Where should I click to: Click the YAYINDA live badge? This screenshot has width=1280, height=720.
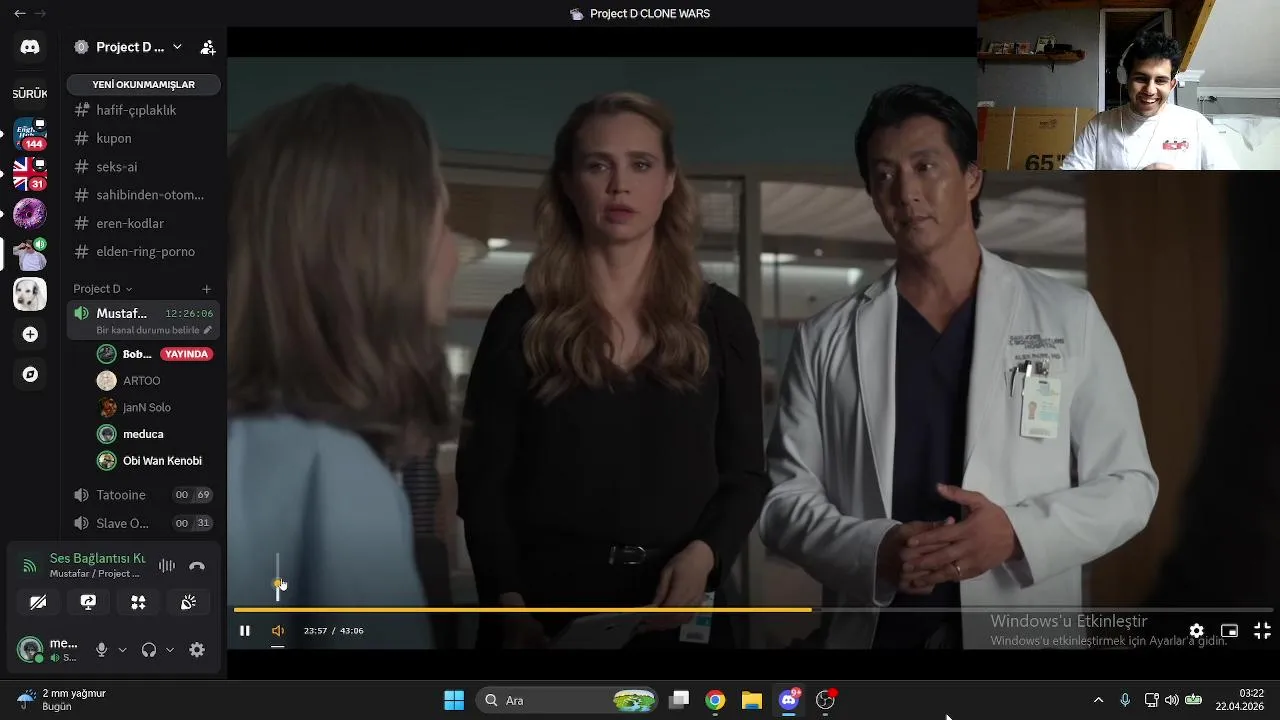(x=187, y=354)
